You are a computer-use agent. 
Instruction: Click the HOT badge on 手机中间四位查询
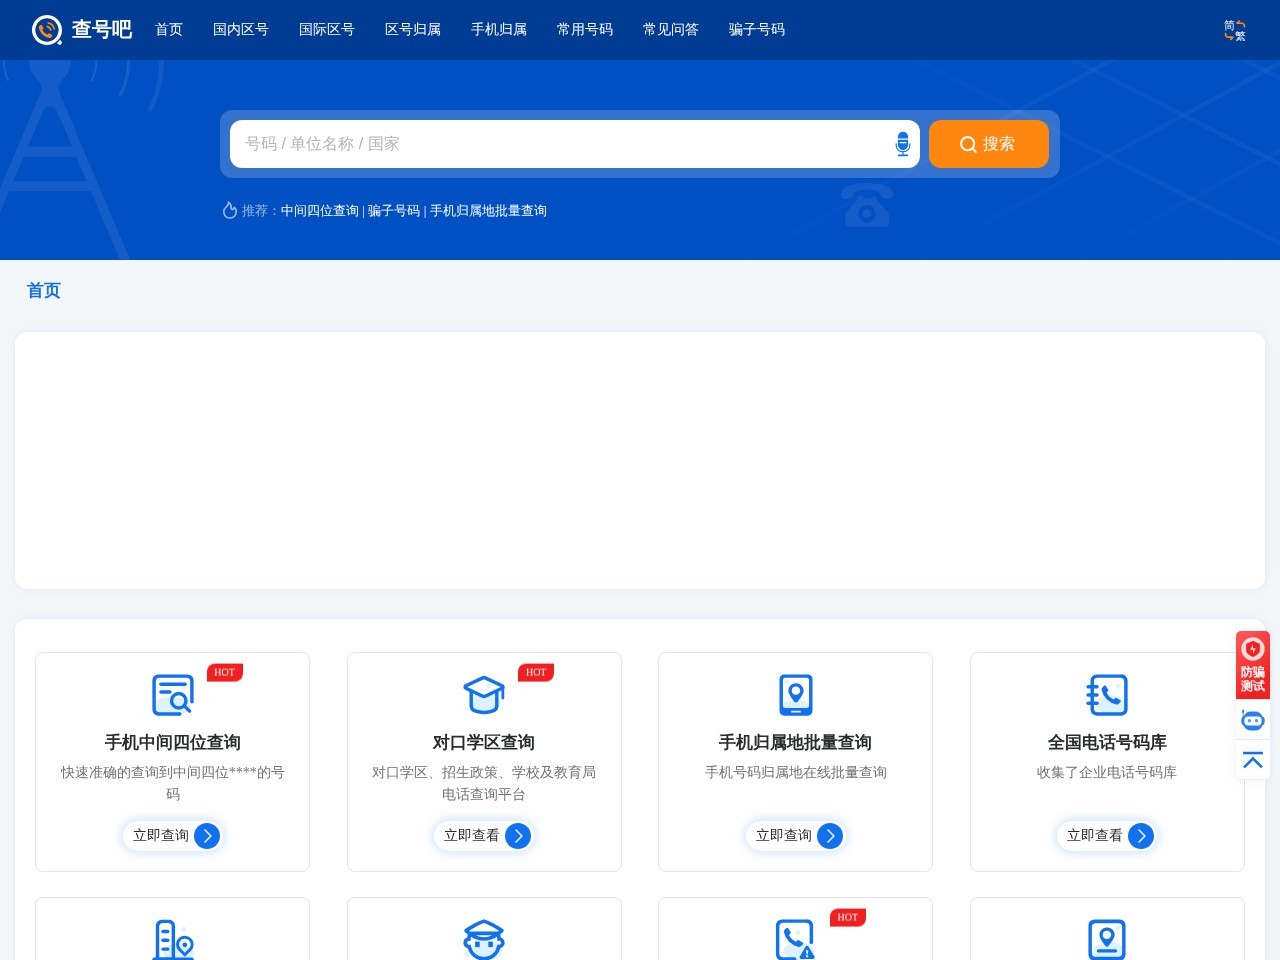pos(224,672)
